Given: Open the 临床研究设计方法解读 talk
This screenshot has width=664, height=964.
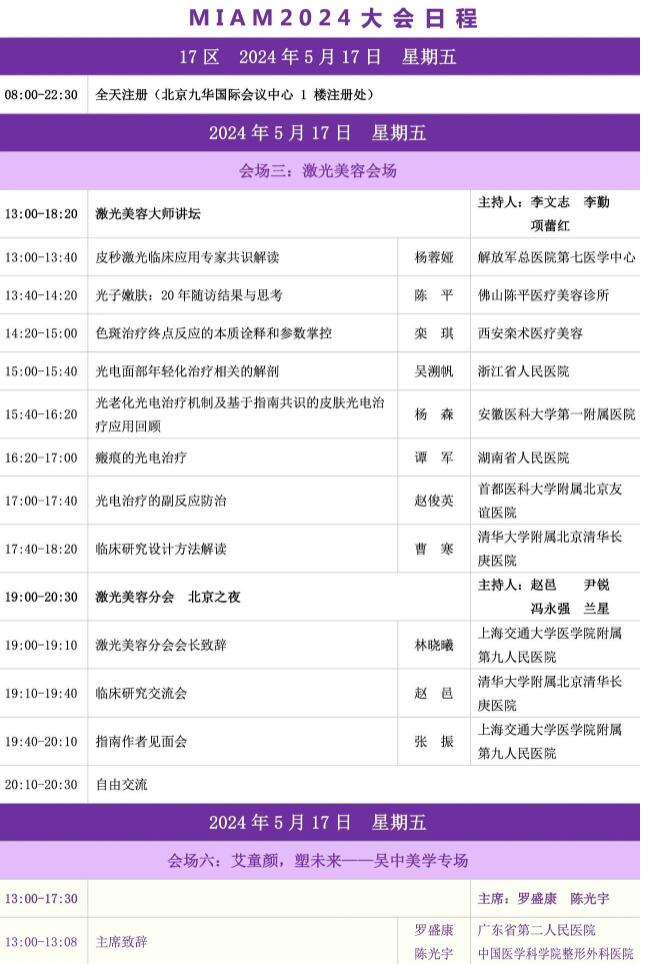Looking at the screenshot, I should point(161,548).
